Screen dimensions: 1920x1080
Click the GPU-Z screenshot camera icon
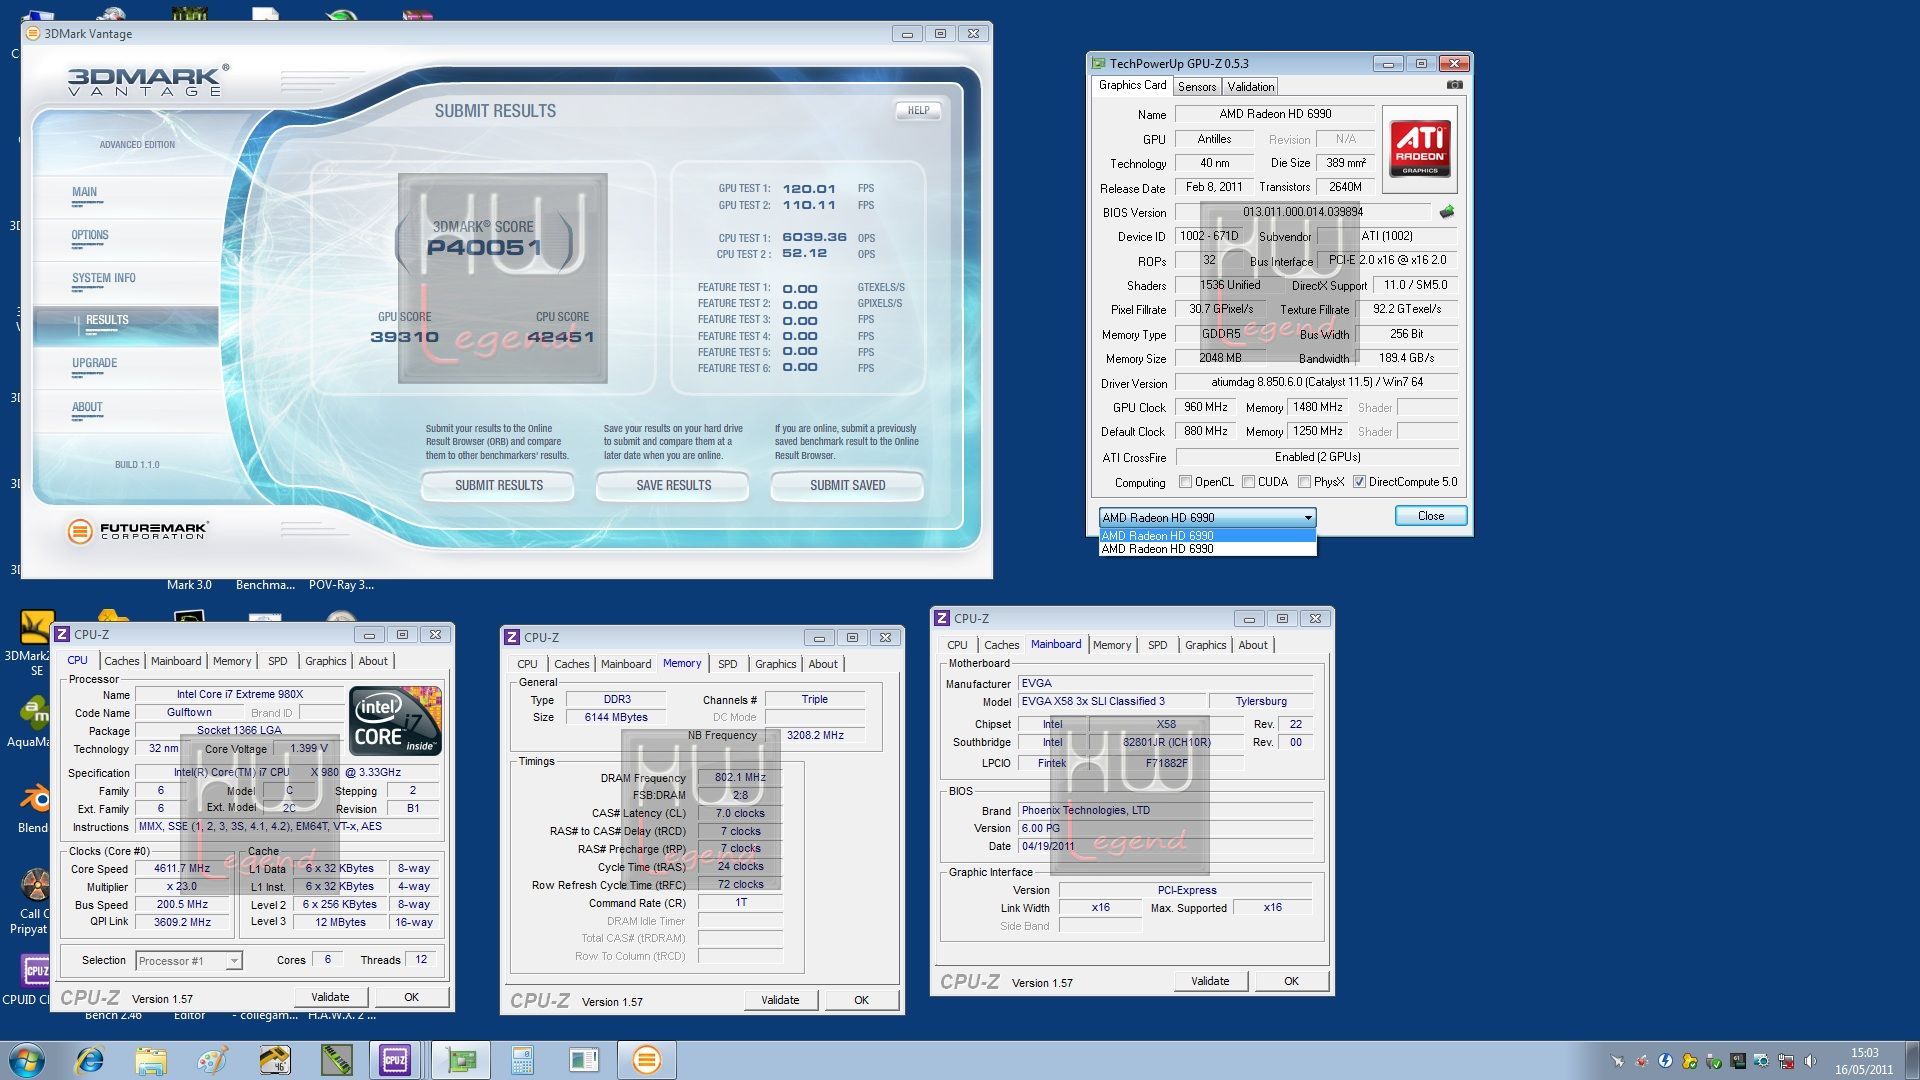[1454, 85]
